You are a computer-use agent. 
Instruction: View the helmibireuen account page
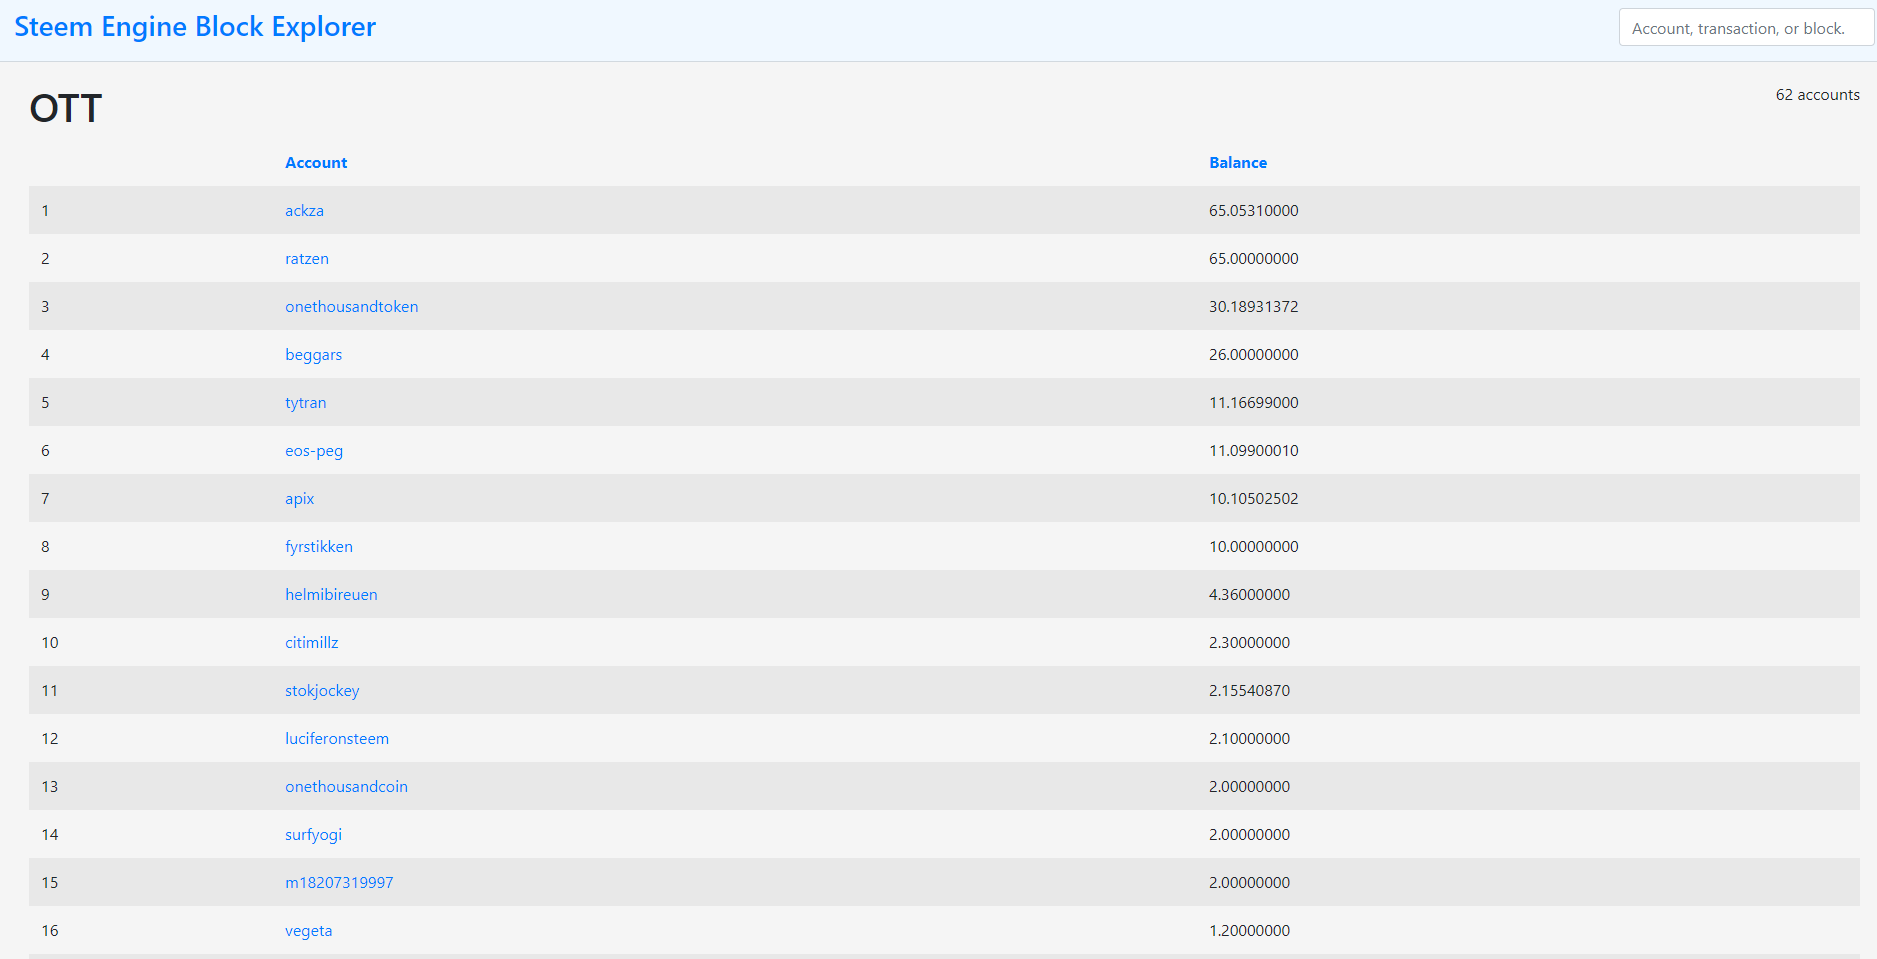coord(331,594)
